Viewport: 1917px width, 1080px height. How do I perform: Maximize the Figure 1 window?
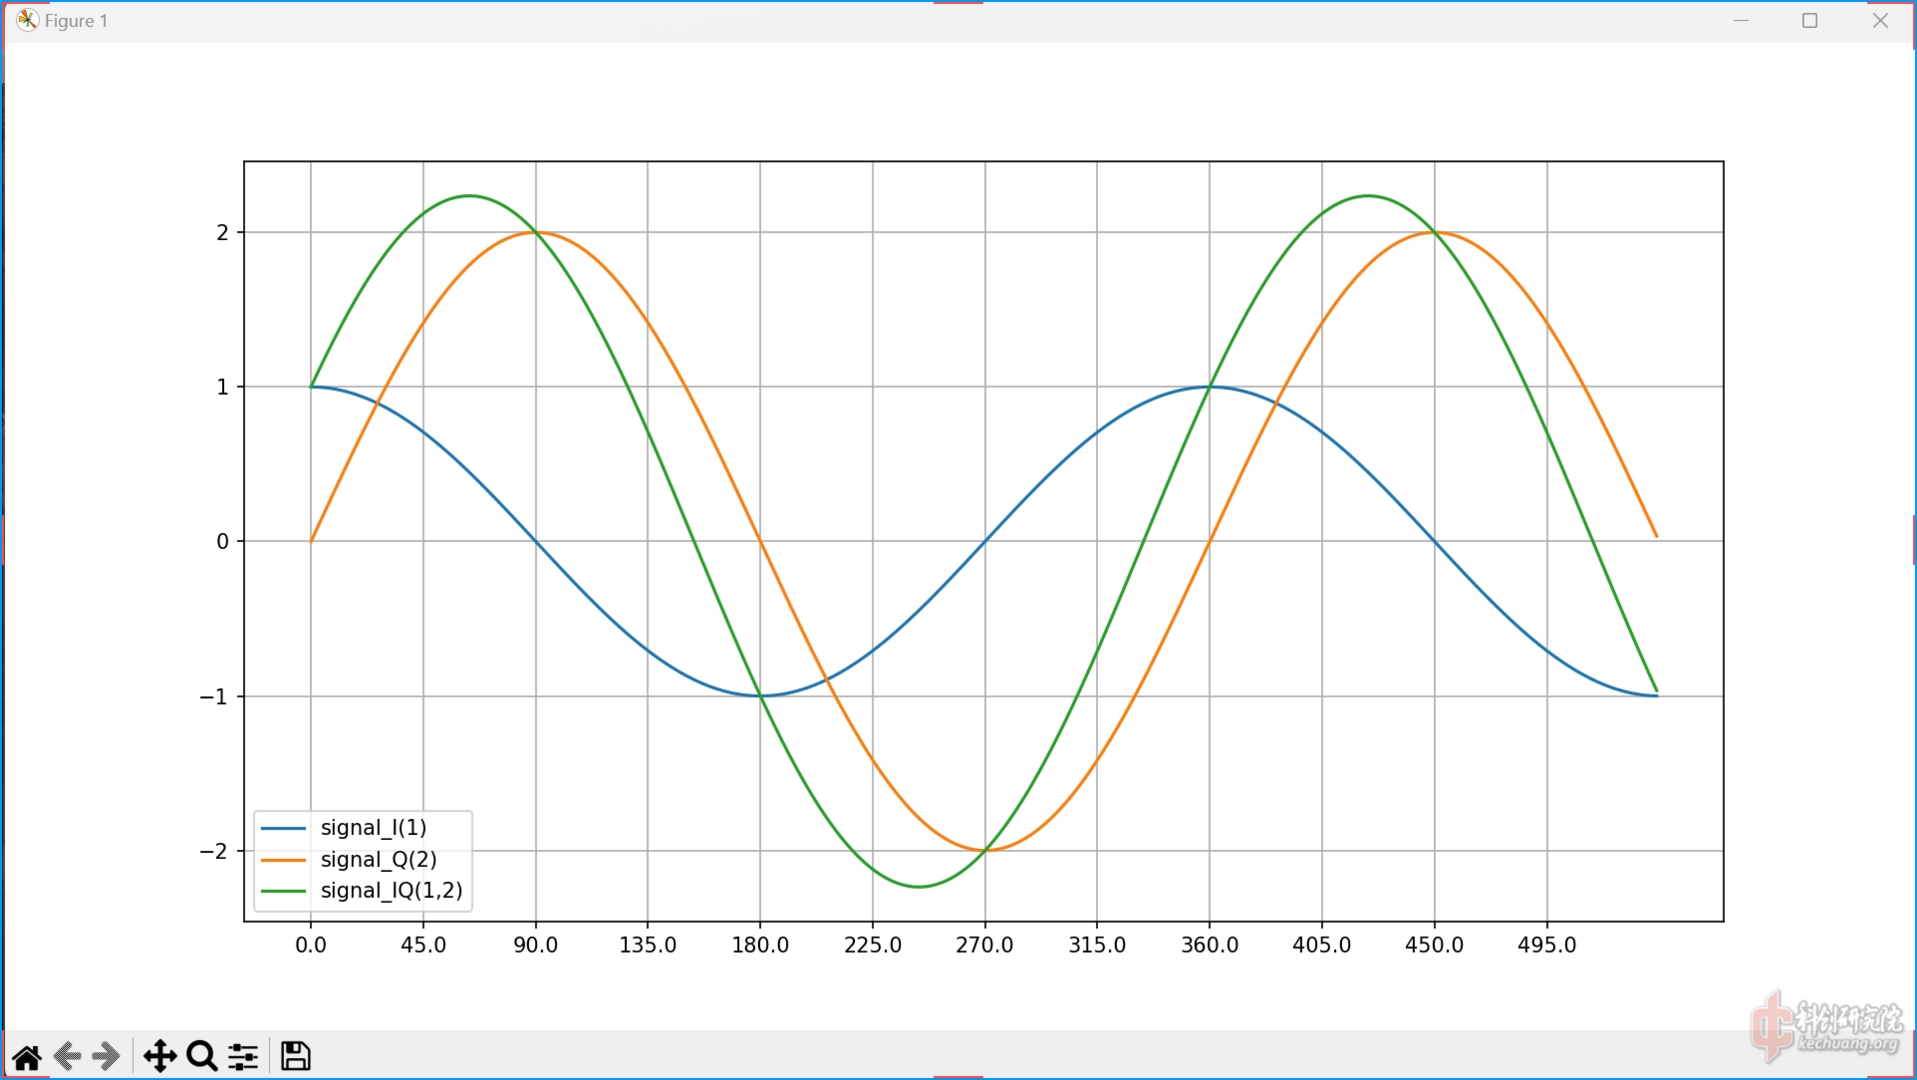[x=1809, y=20]
